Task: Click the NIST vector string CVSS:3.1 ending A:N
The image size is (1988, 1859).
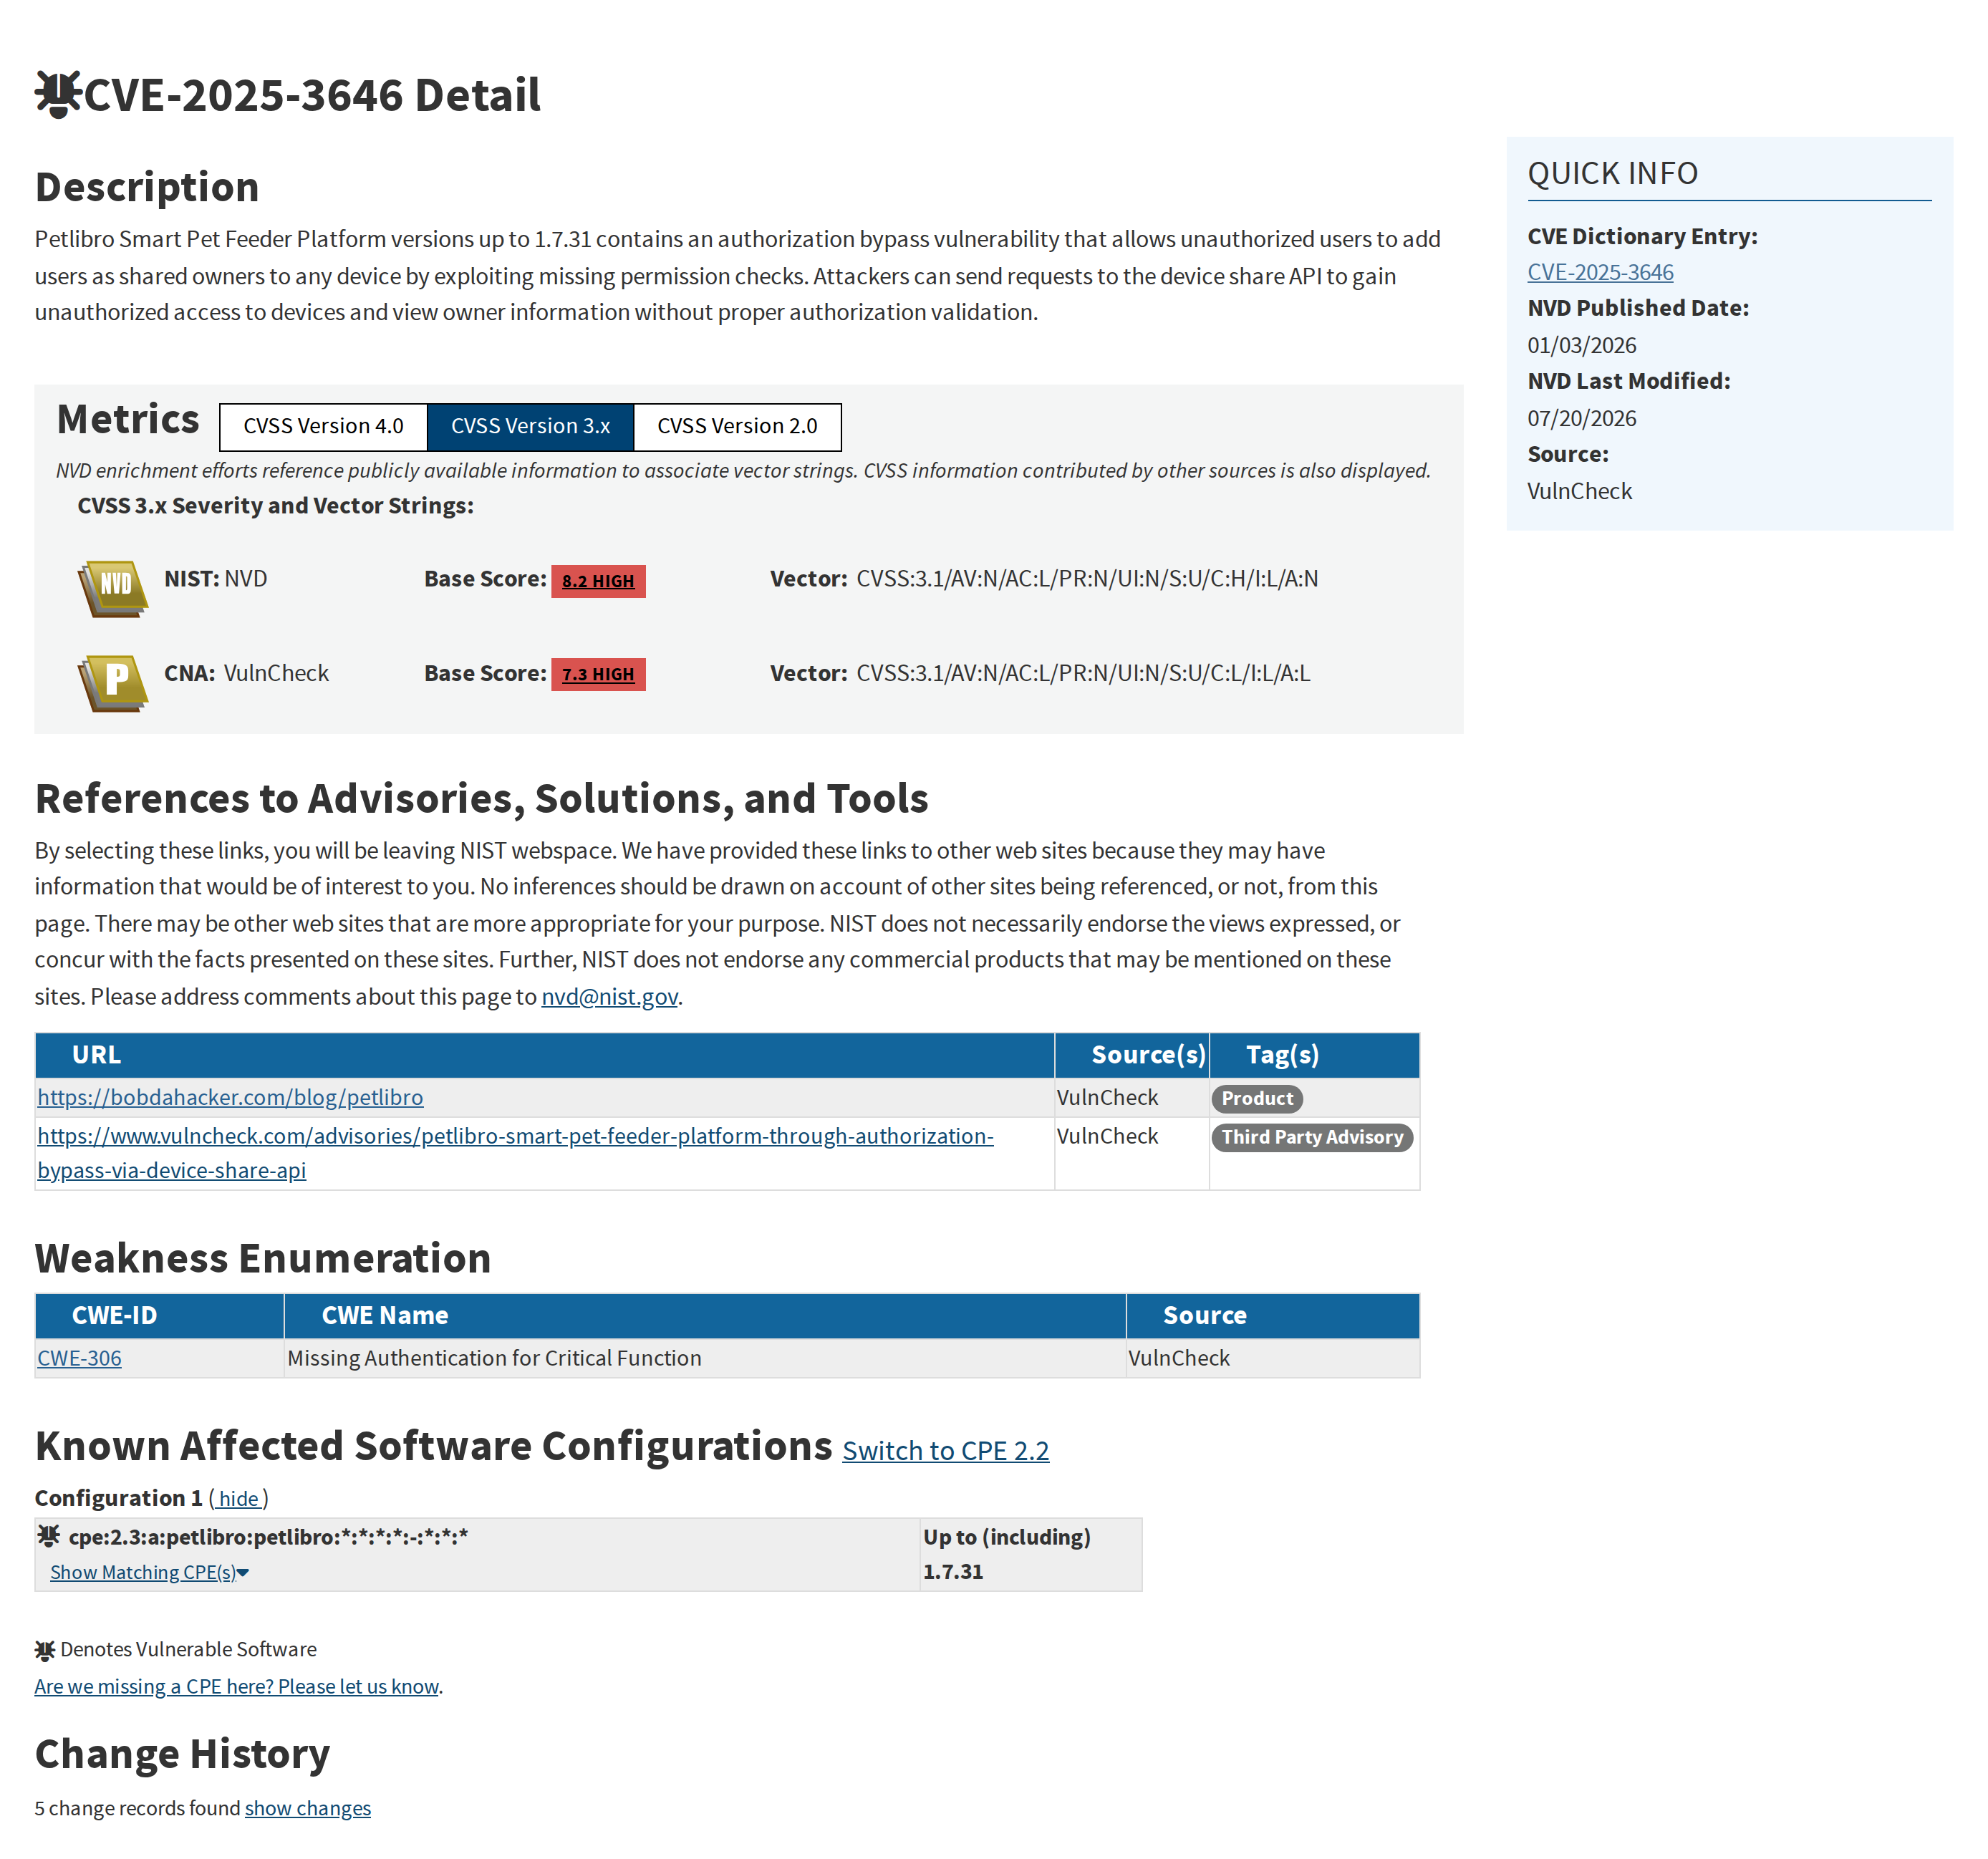Action: [1087, 579]
